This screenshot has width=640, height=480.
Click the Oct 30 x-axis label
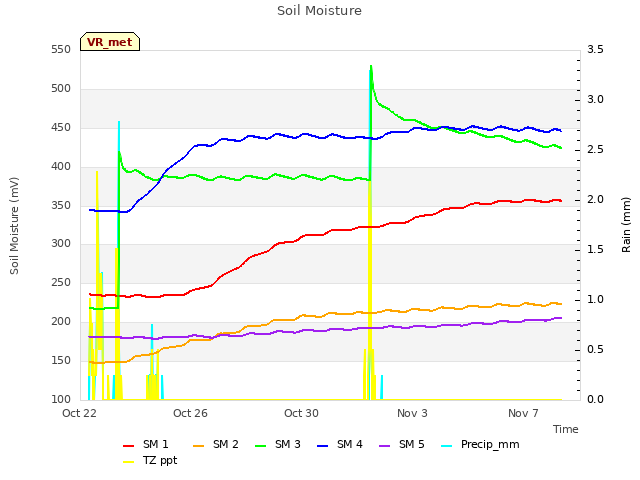tap(301, 413)
